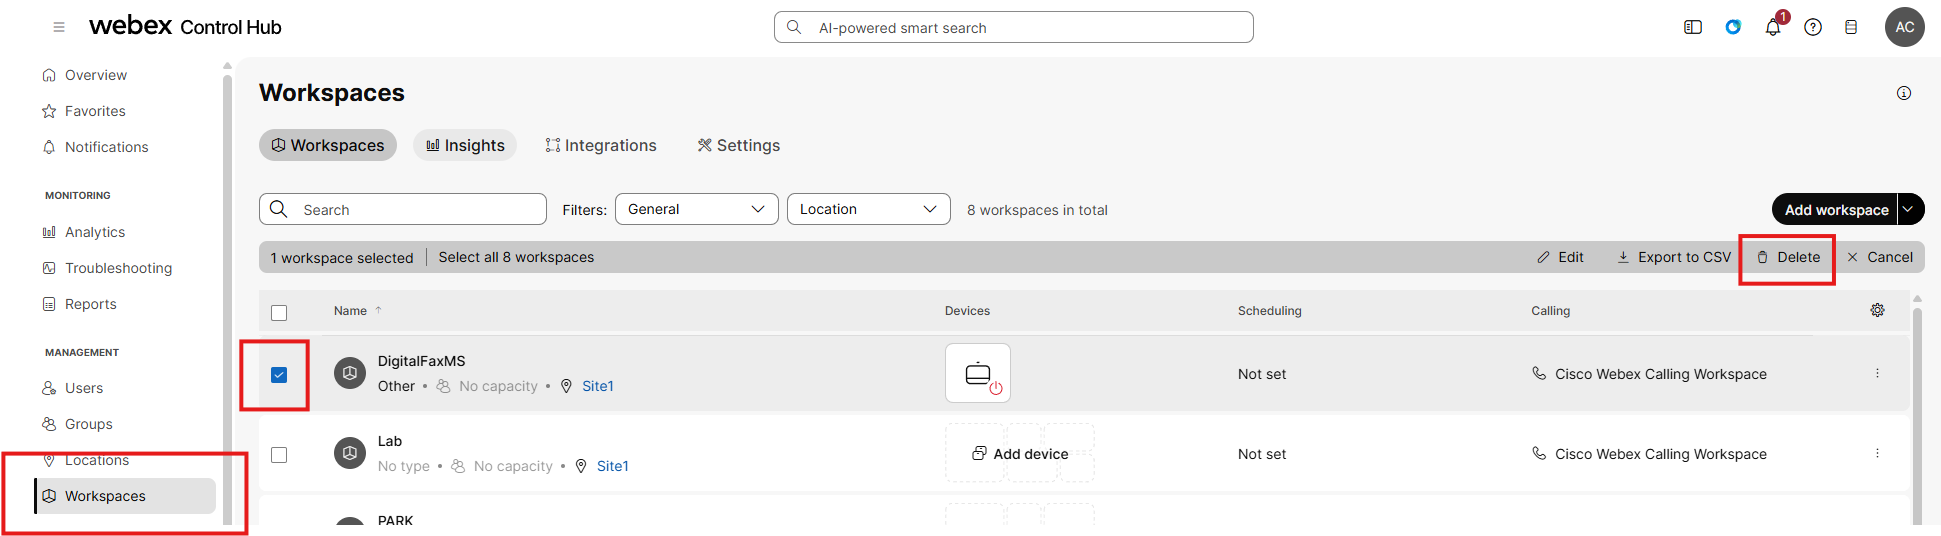Click the AI-powered smart search field
This screenshot has height=536, width=1941.
[x=1014, y=27]
